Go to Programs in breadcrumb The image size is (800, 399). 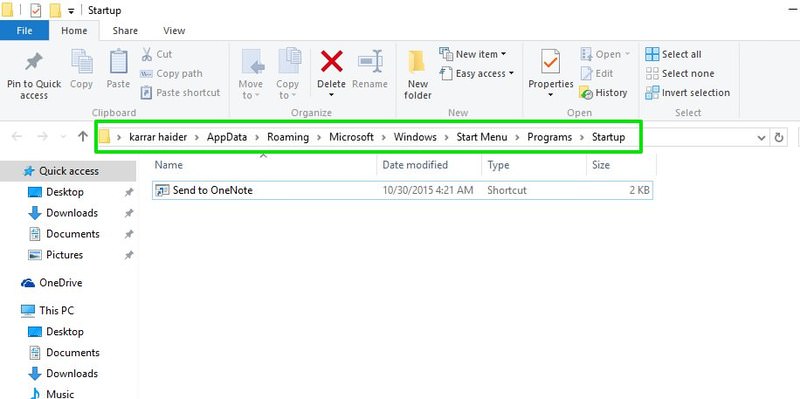click(x=549, y=137)
